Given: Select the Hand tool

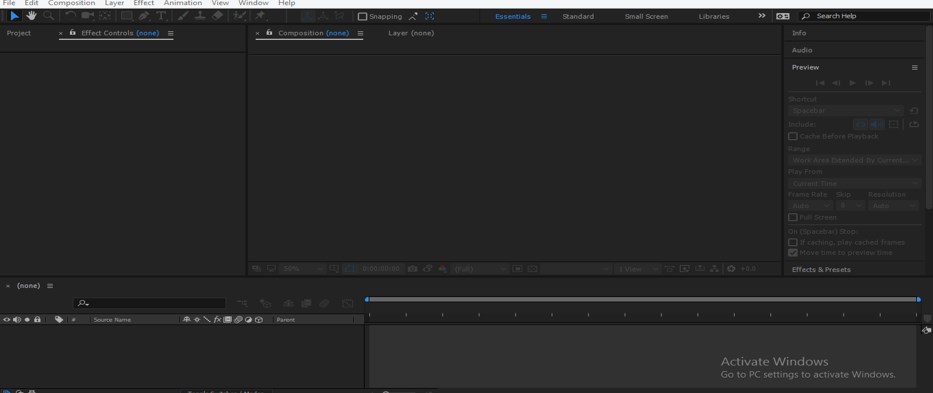Looking at the screenshot, I should click(x=31, y=16).
